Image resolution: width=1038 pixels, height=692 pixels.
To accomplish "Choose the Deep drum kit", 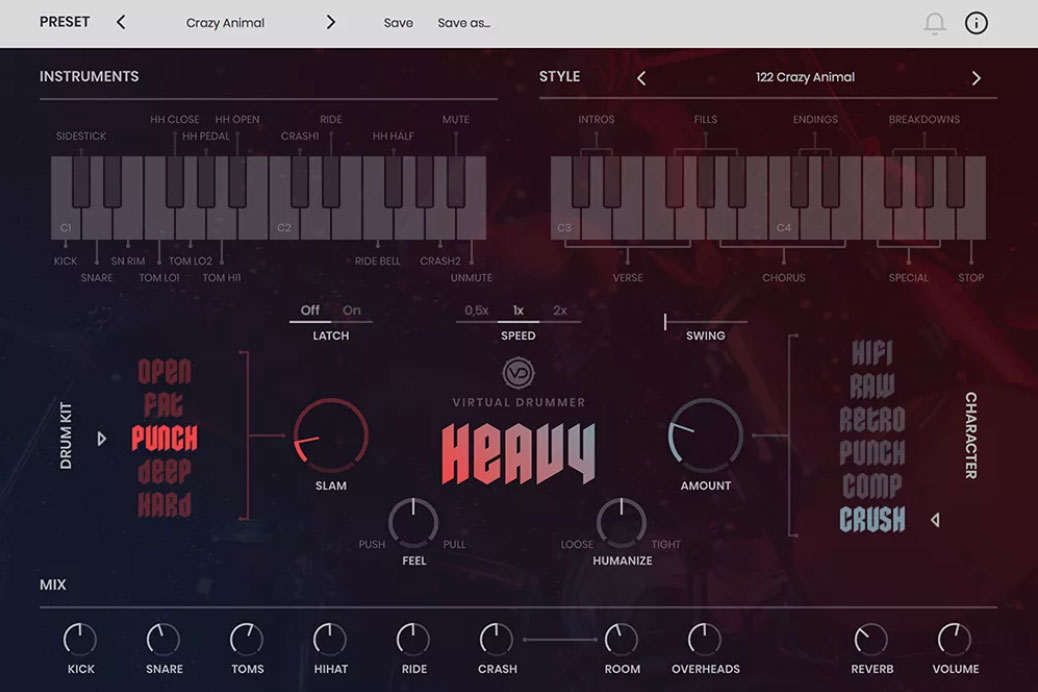I will pyautogui.click(x=164, y=471).
